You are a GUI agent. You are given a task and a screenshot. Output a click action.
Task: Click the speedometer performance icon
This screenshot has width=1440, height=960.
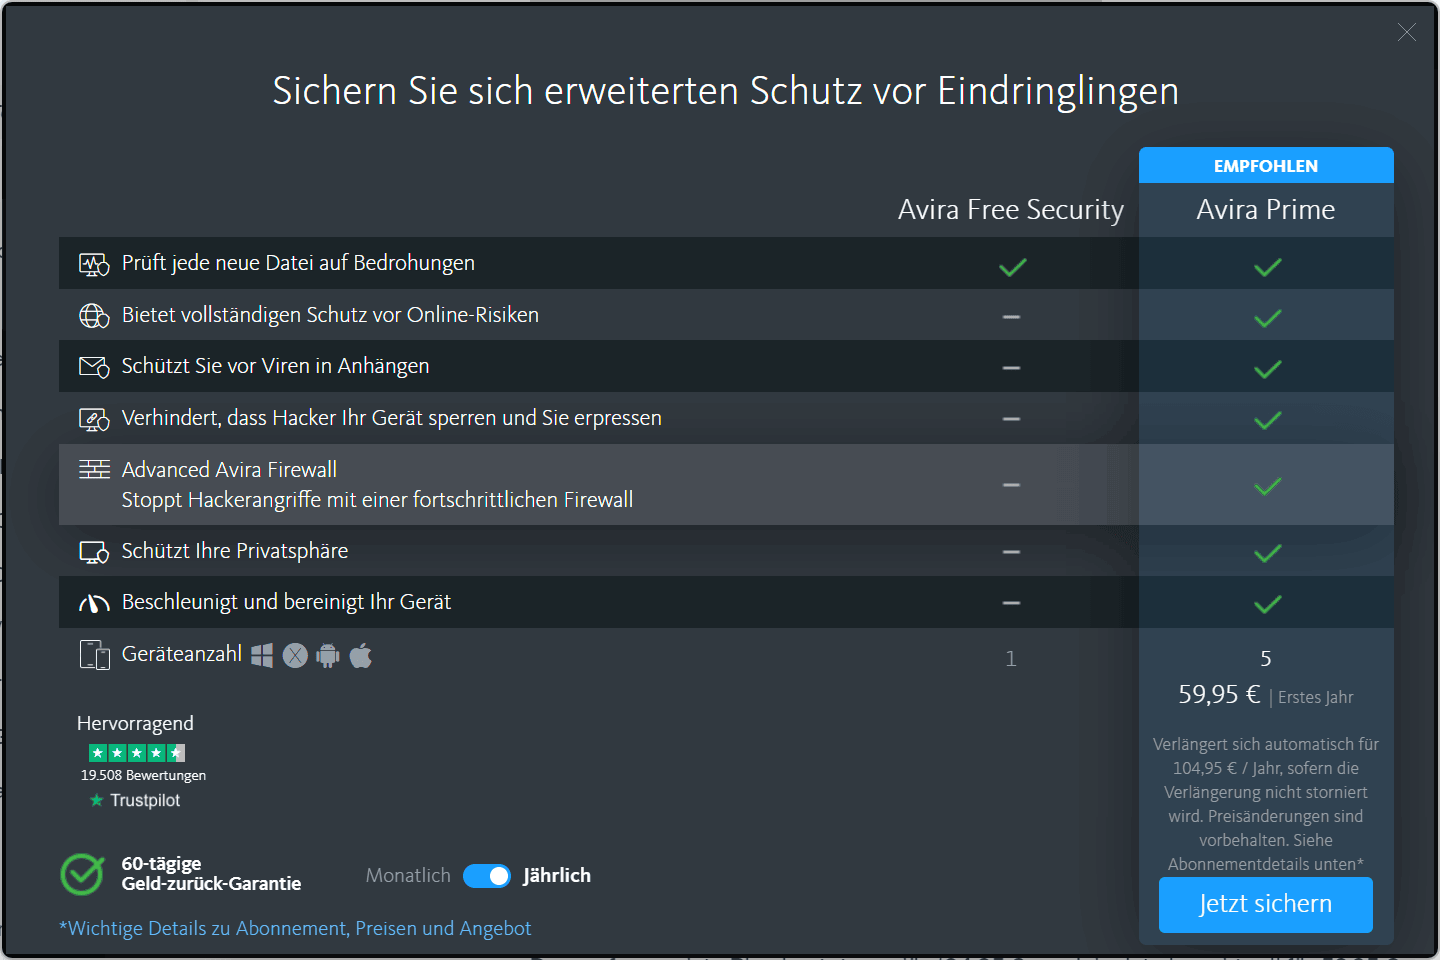pyautogui.click(x=94, y=603)
